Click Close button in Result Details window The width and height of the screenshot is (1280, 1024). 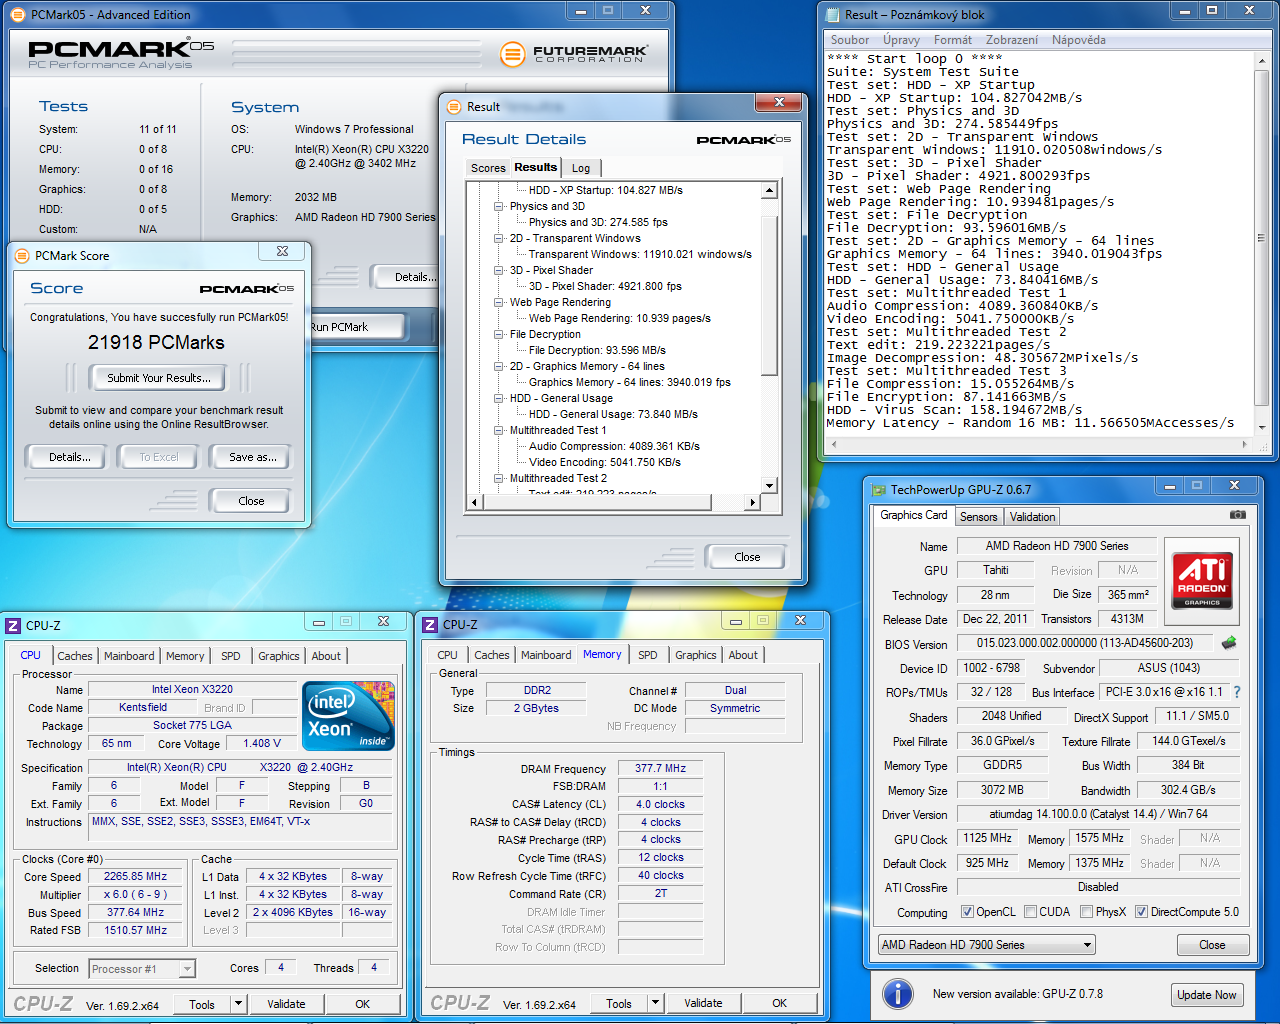click(747, 557)
